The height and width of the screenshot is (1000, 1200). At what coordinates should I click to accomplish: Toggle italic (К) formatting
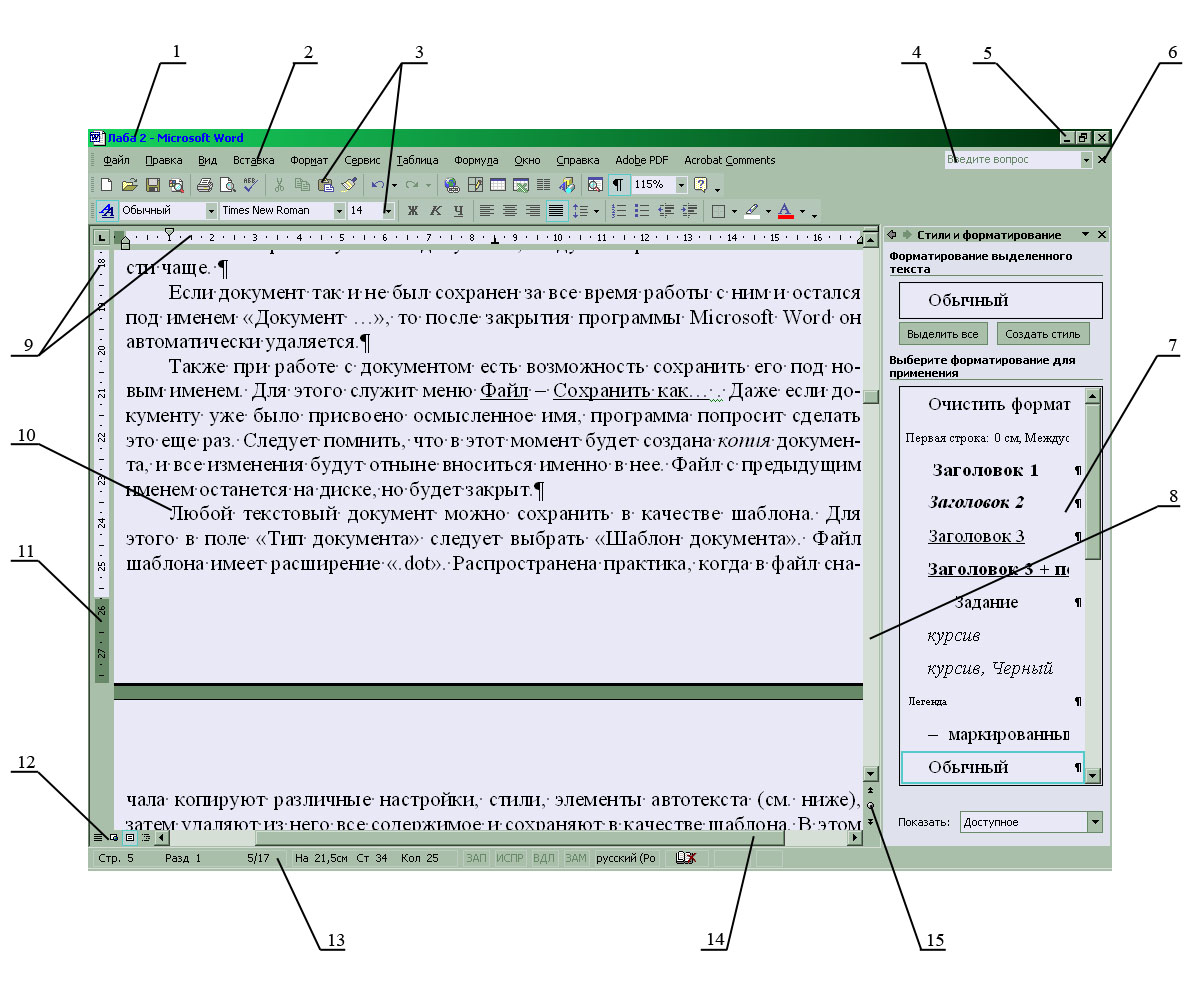click(x=435, y=211)
